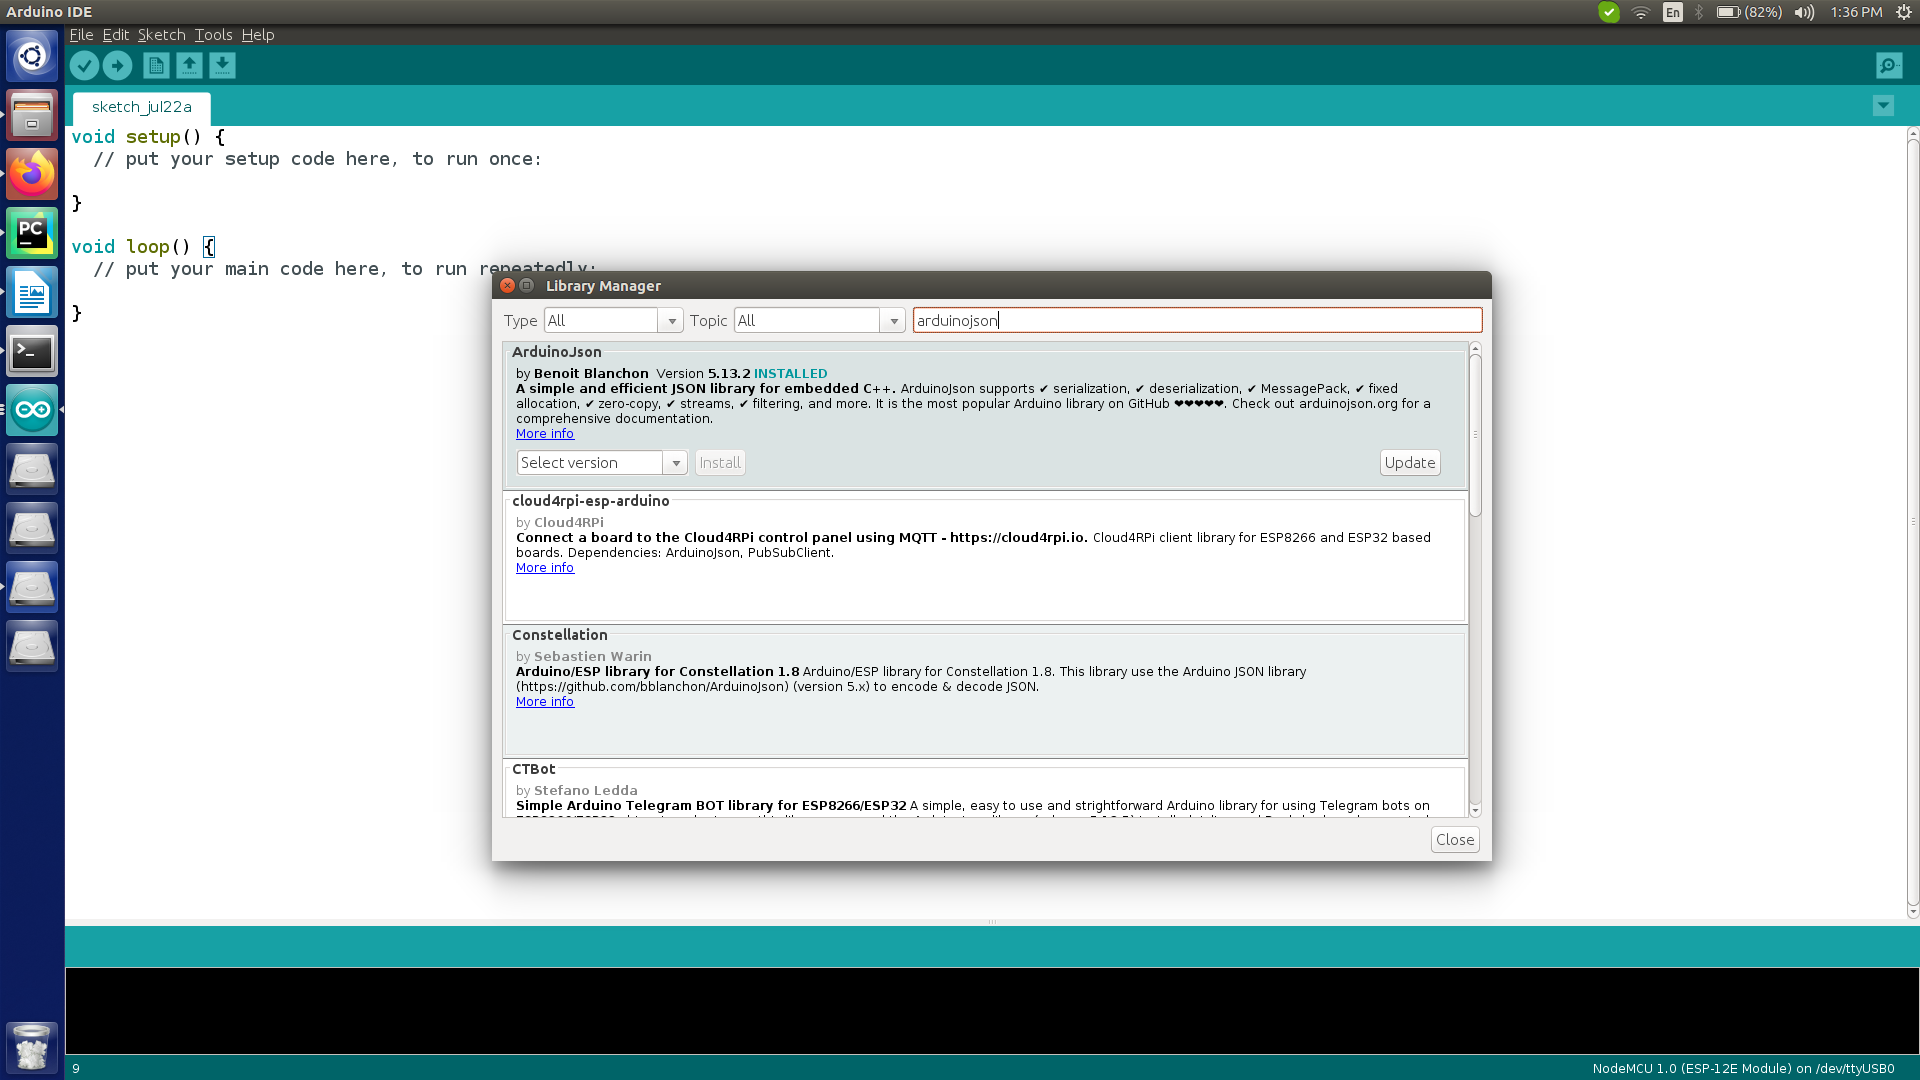Launch Terminal from the dock

32,352
